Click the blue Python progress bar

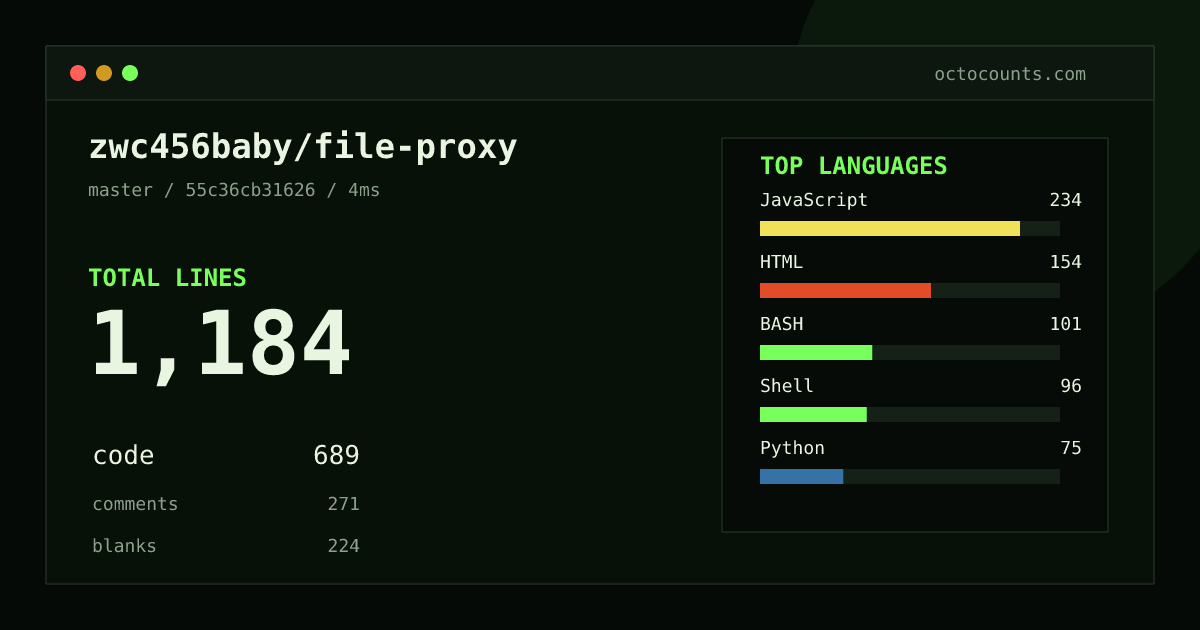(x=801, y=476)
